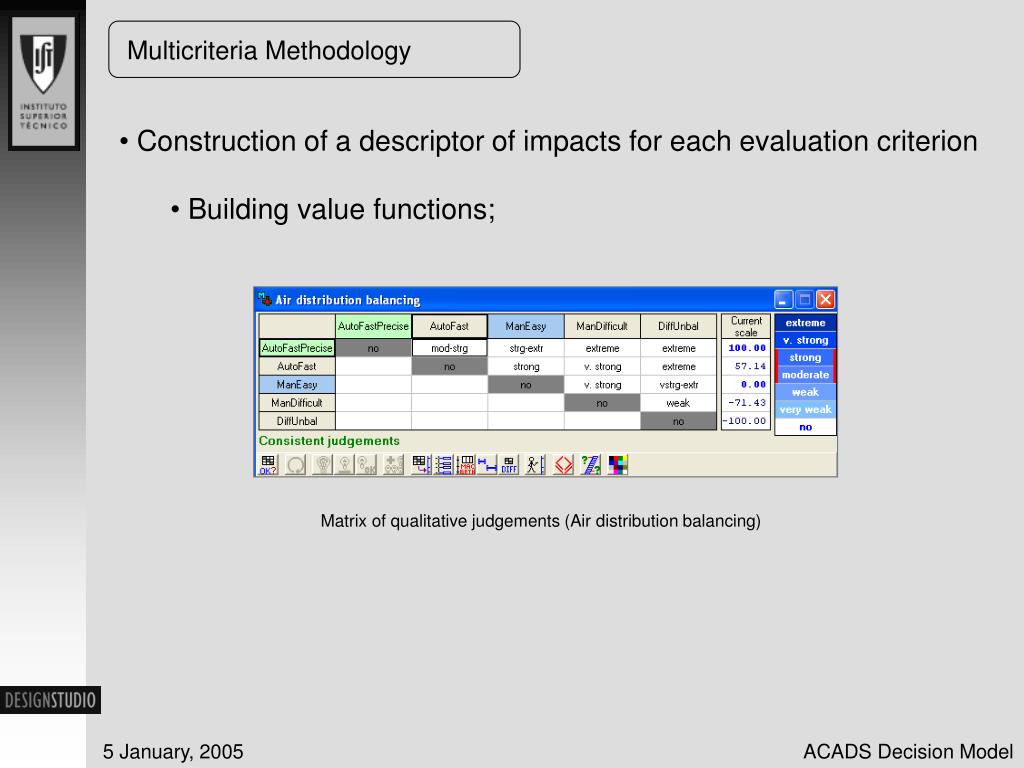Click the stick figure with scale icon

coord(535,464)
